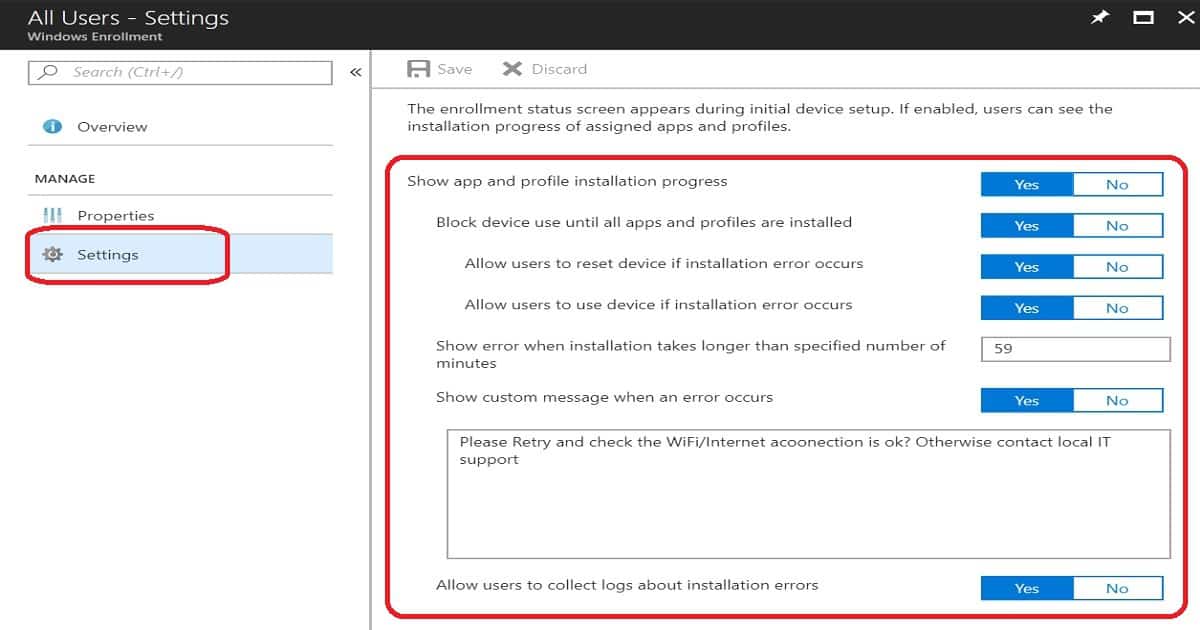
Task: Set device reset on installation error to No
Action: pos(1118,266)
